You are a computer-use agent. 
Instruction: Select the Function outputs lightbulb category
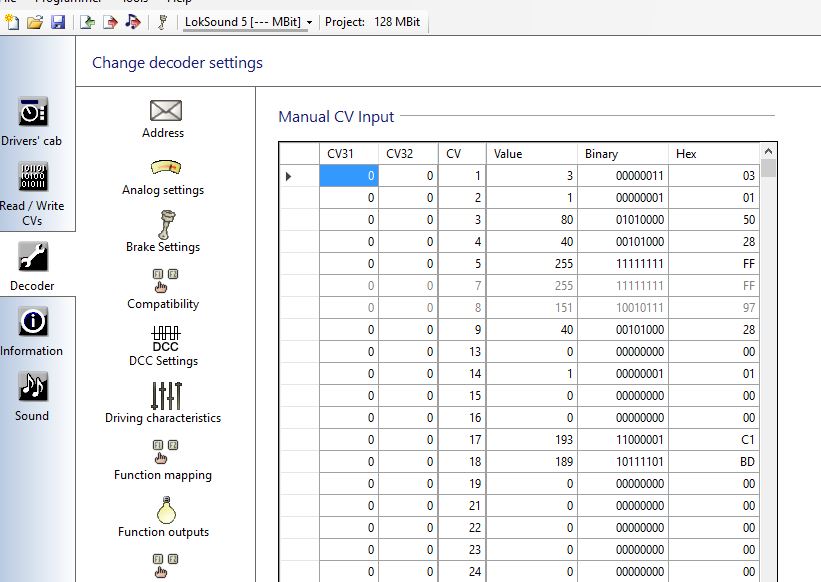click(x=163, y=516)
